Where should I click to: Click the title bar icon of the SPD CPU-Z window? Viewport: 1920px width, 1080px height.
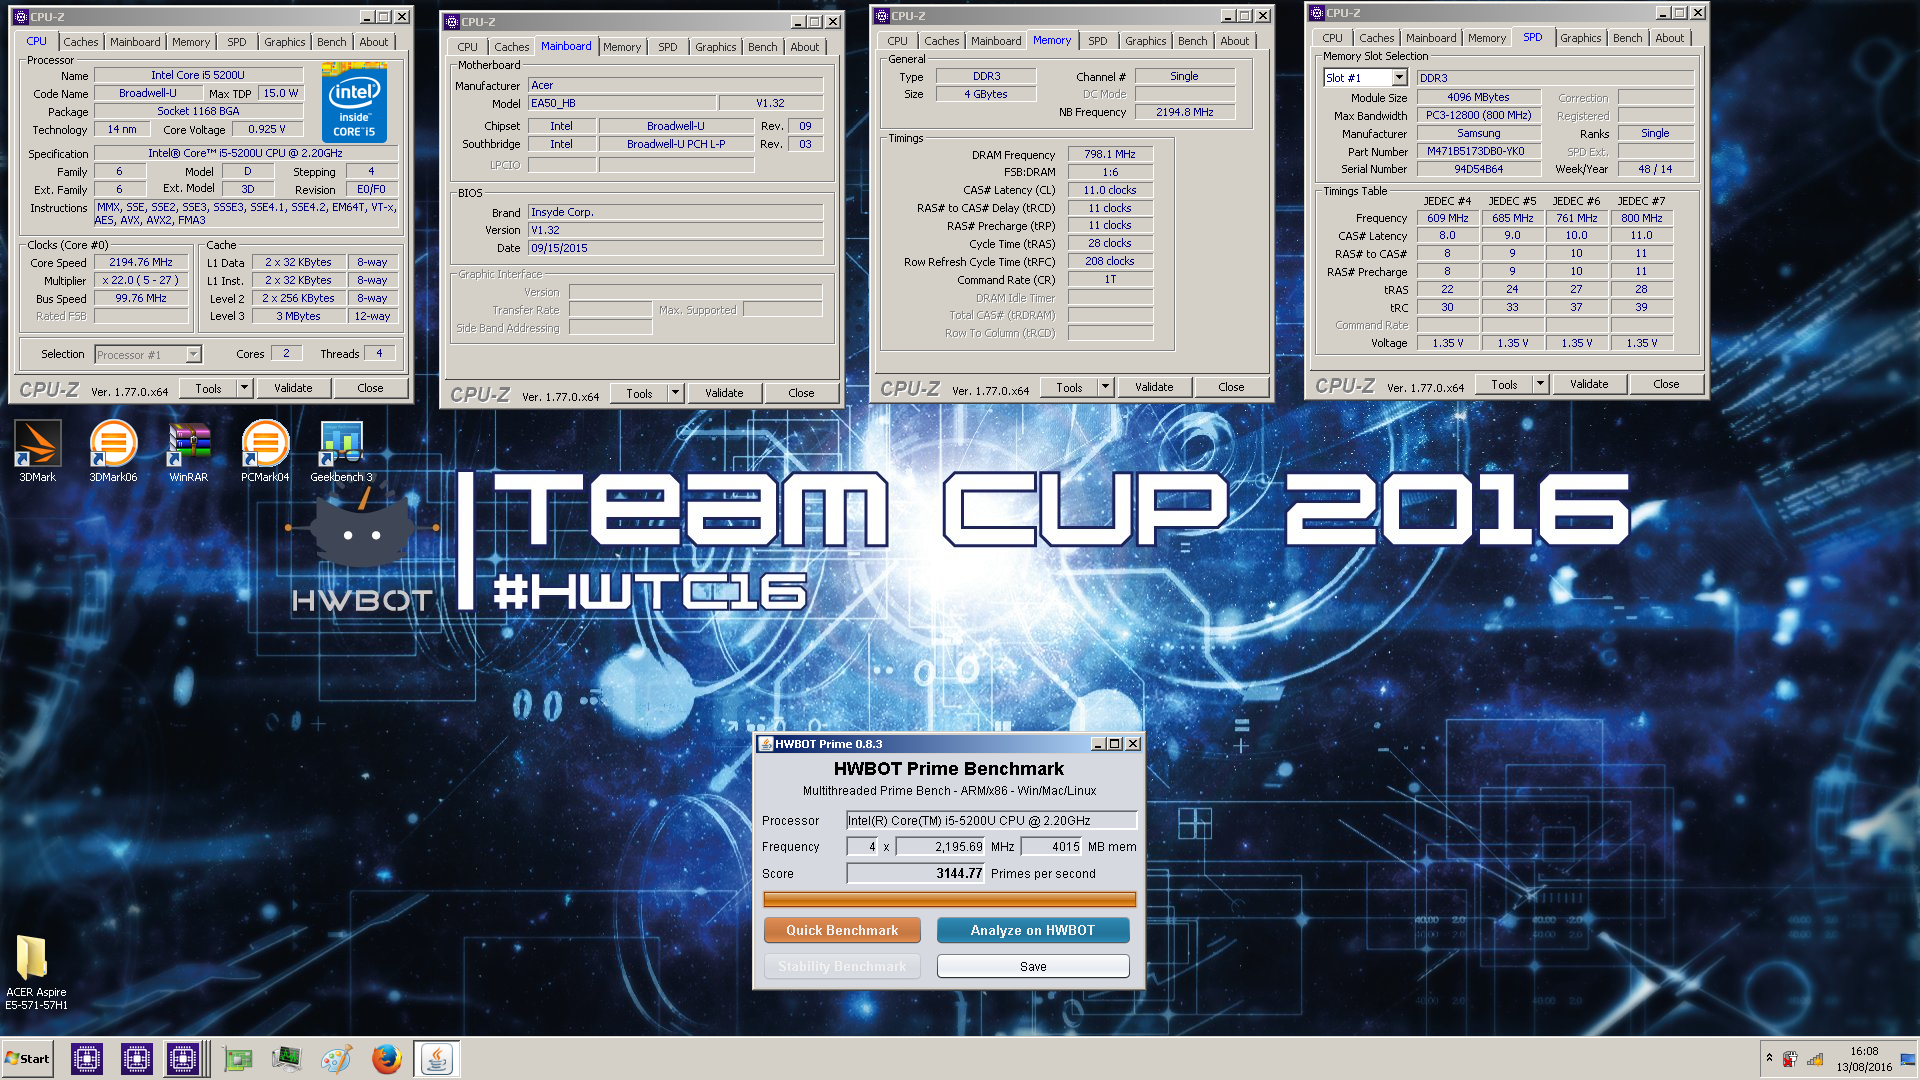tap(1318, 13)
